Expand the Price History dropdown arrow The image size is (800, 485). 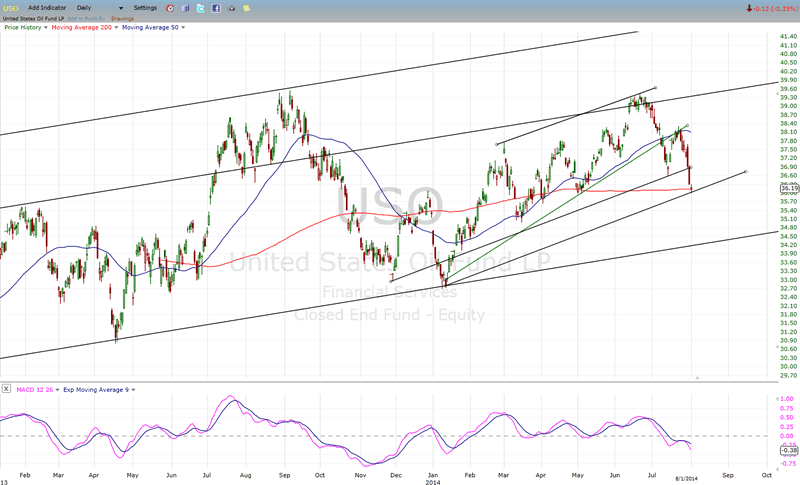pyautogui.click(x=45, y=28)
